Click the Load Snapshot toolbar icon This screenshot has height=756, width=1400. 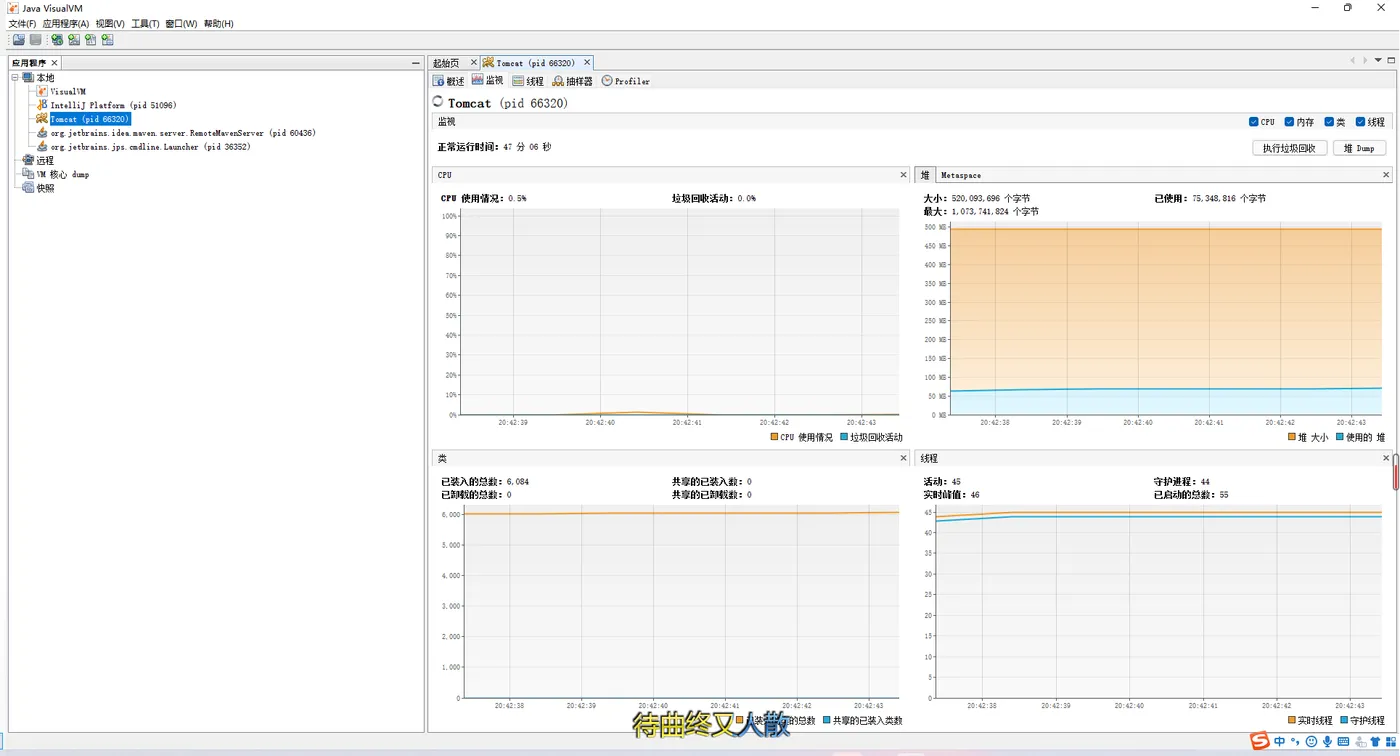(x=18, y=40)
